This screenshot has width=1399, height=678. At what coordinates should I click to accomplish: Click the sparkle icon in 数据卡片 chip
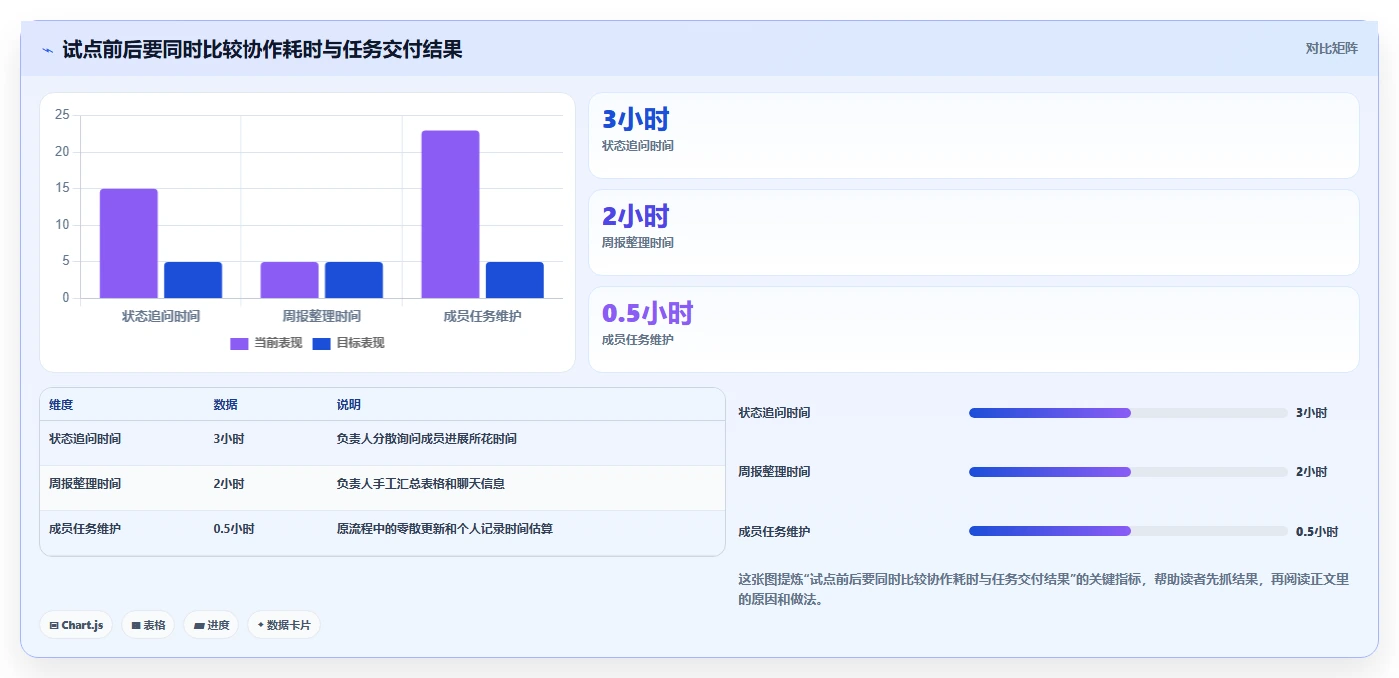point(260,625)
